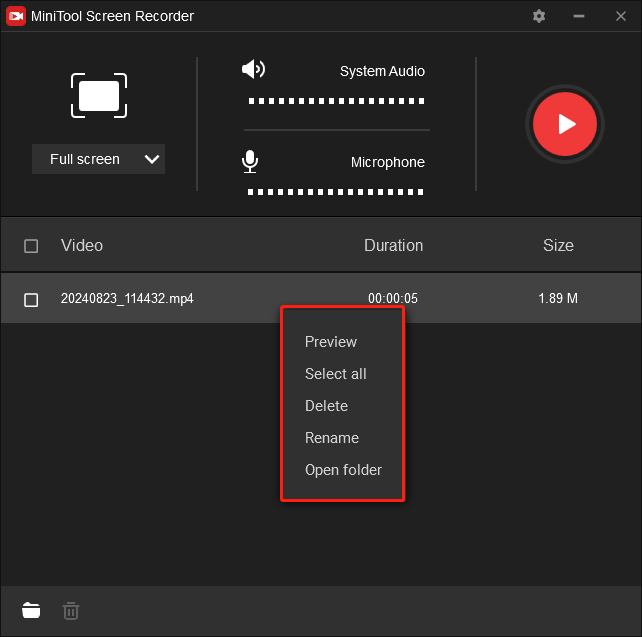Choose Open folder from the context menu
Viewport: 642px width, 637px height.
pos(343,470)
